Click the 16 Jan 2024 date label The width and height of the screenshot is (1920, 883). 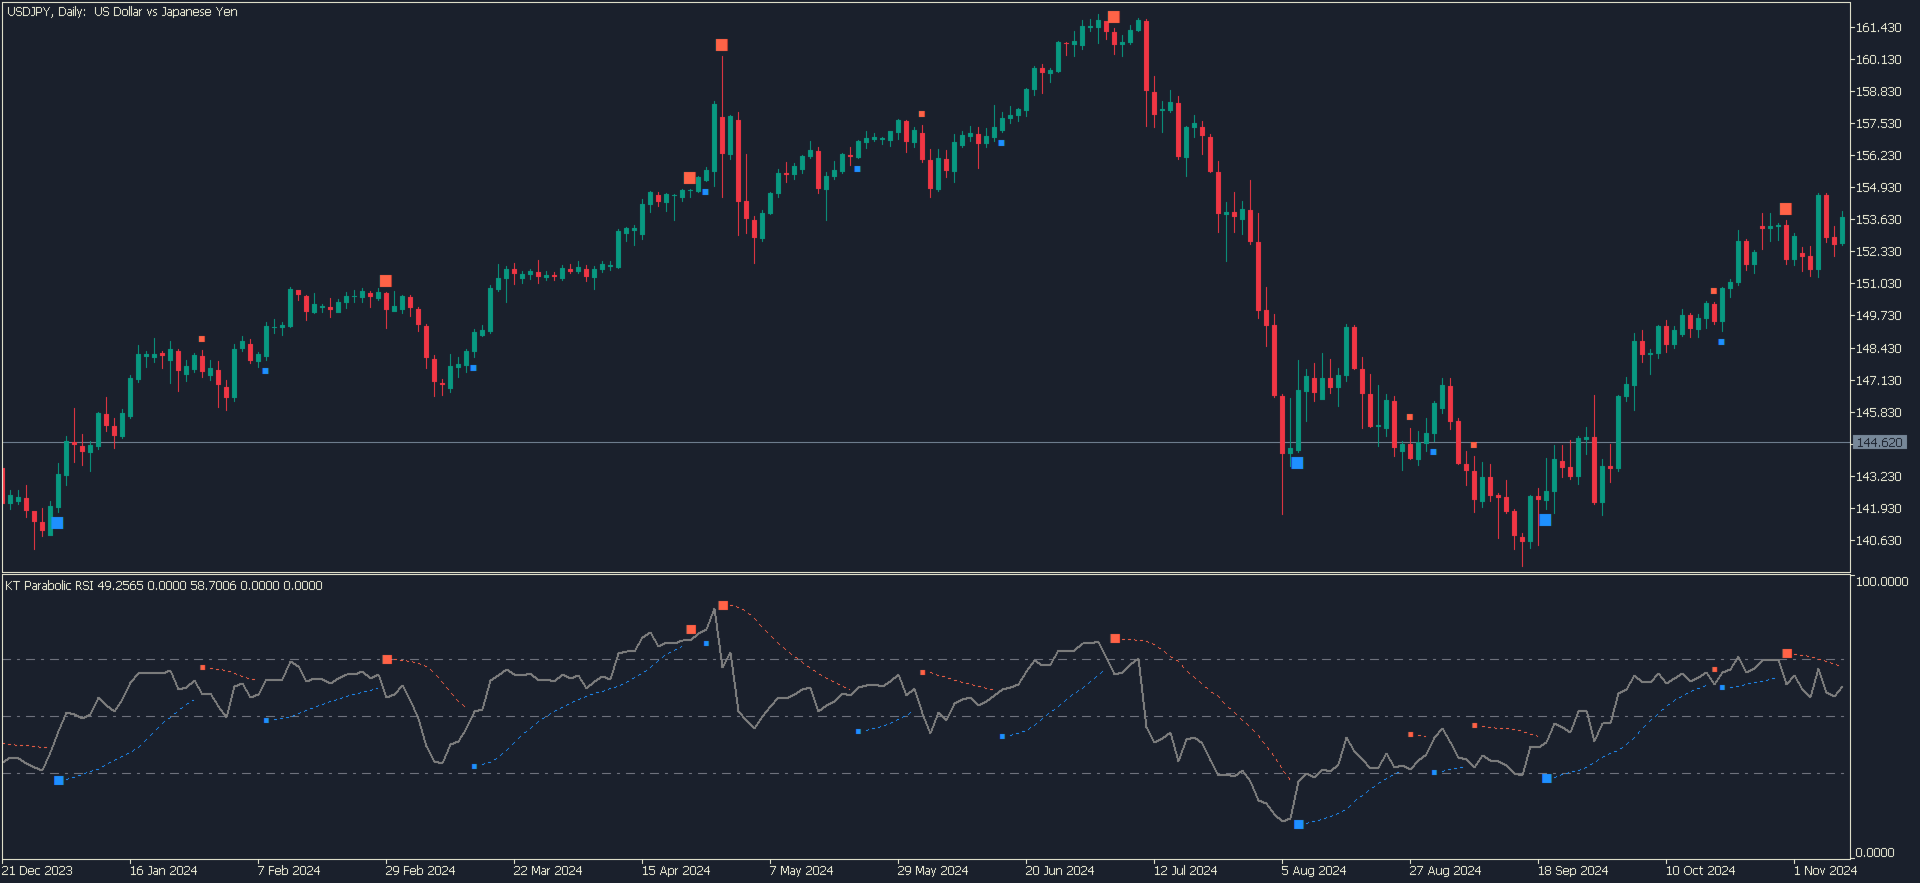pyautogui.click(x=164, y=871)
